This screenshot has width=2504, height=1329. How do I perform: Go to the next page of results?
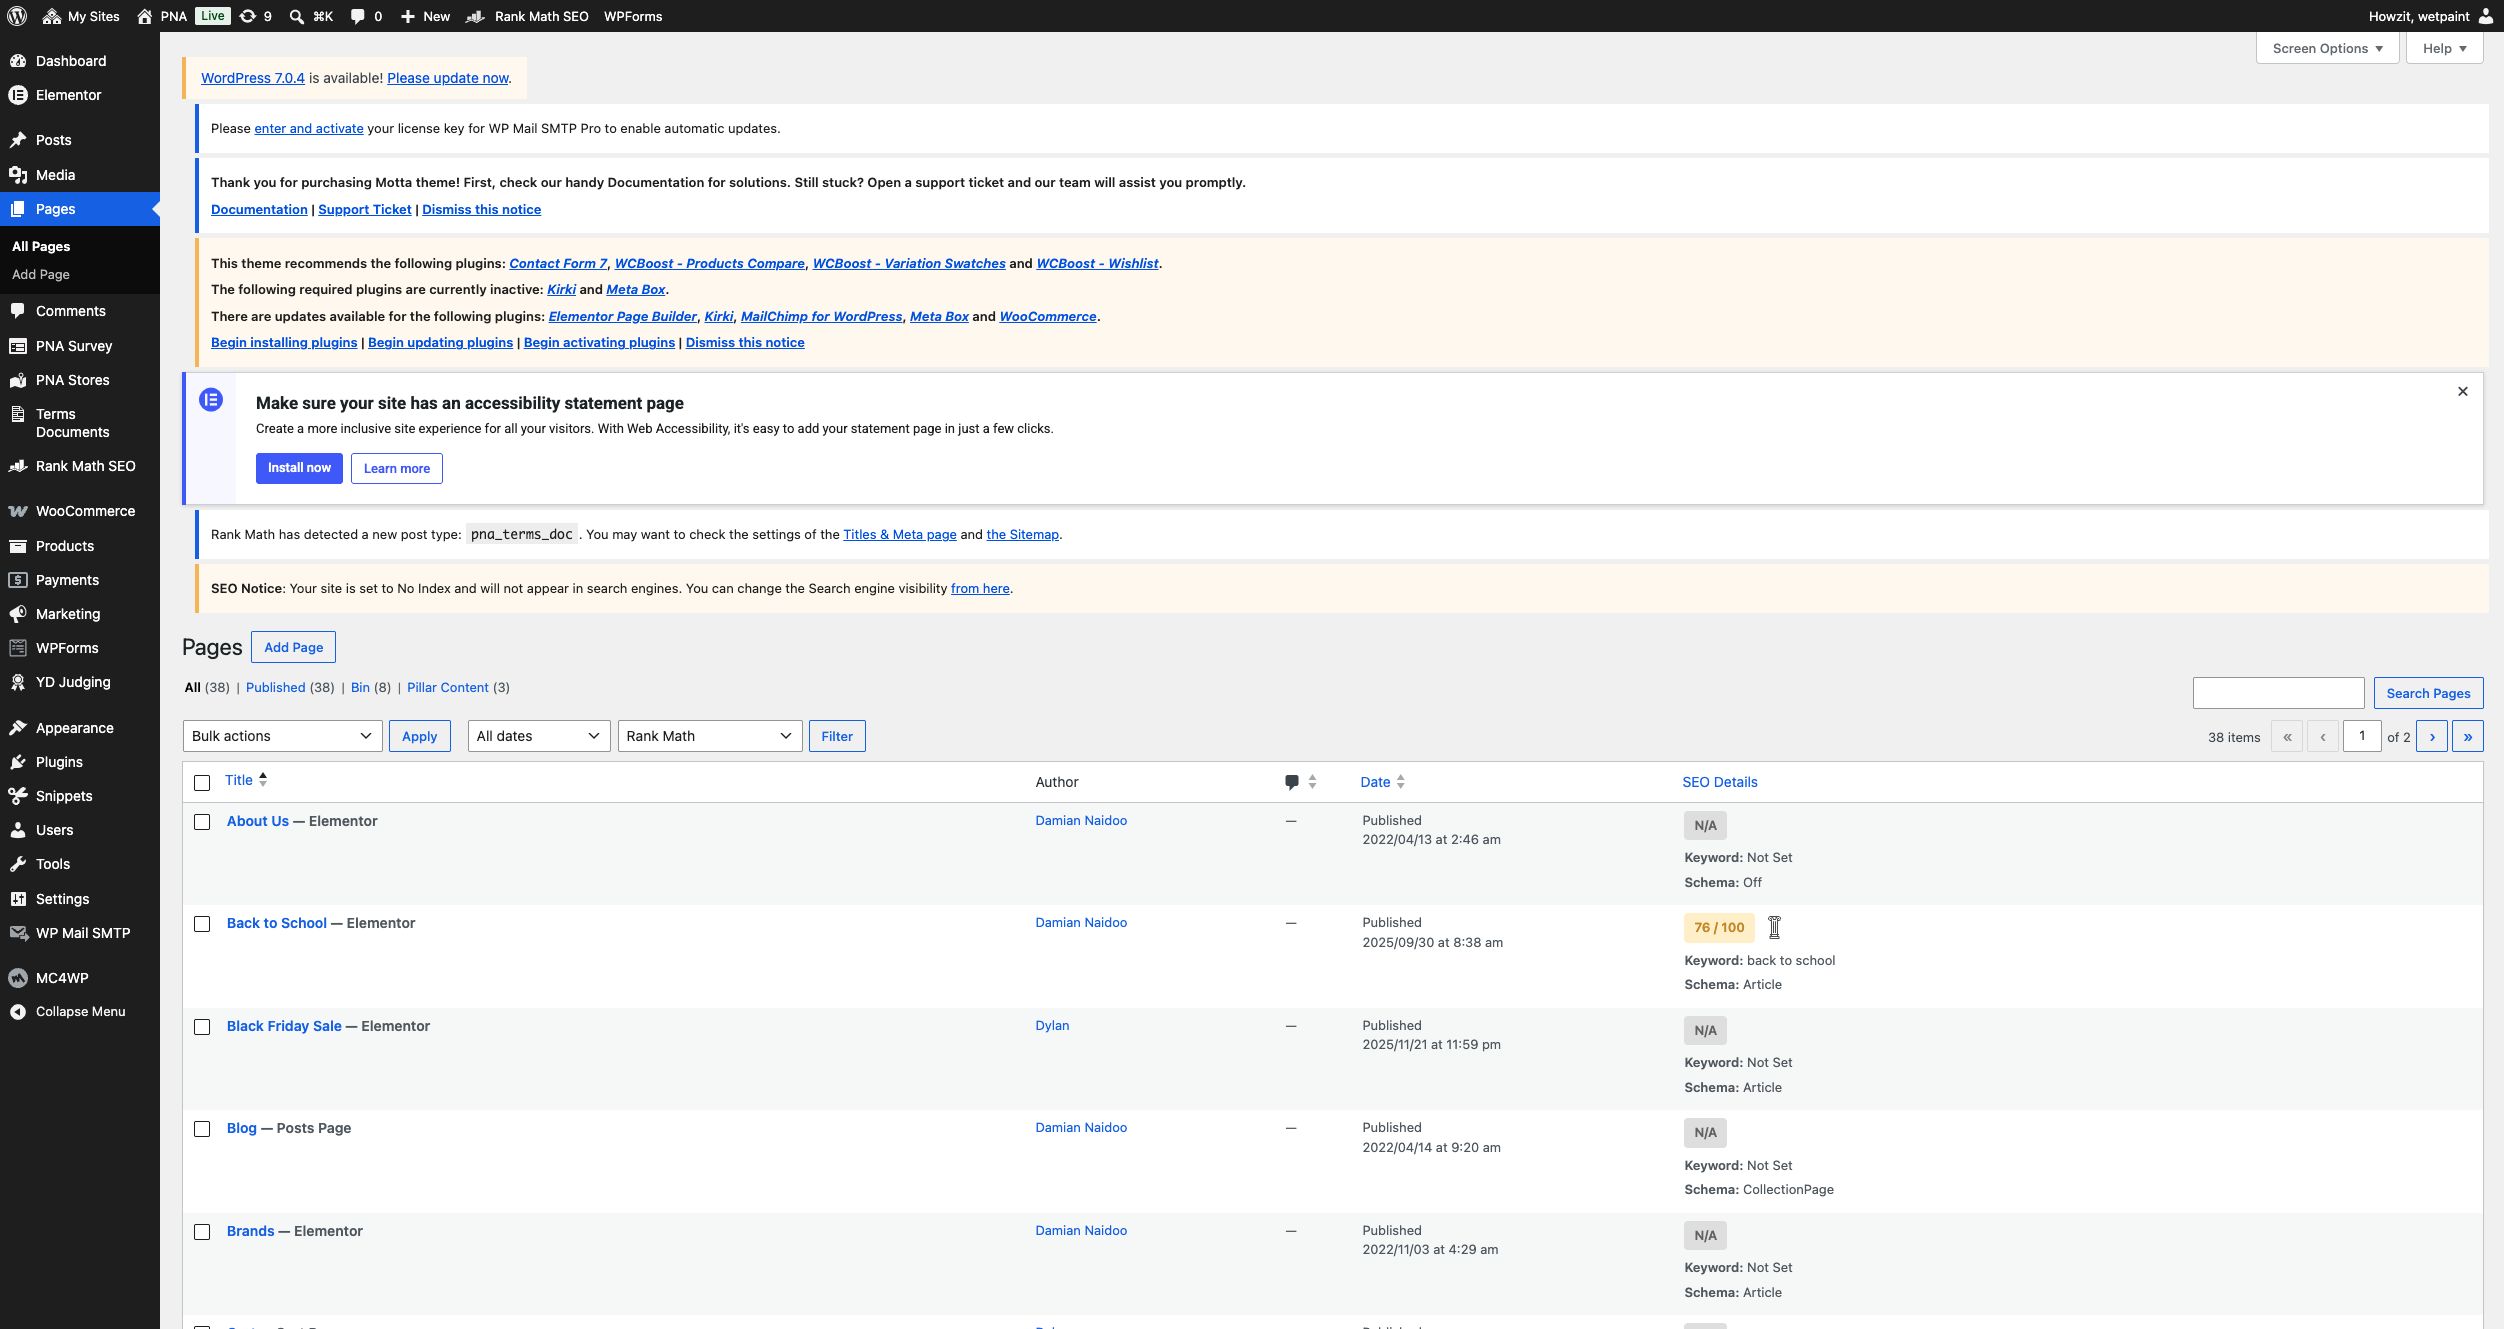(2432, 736)
